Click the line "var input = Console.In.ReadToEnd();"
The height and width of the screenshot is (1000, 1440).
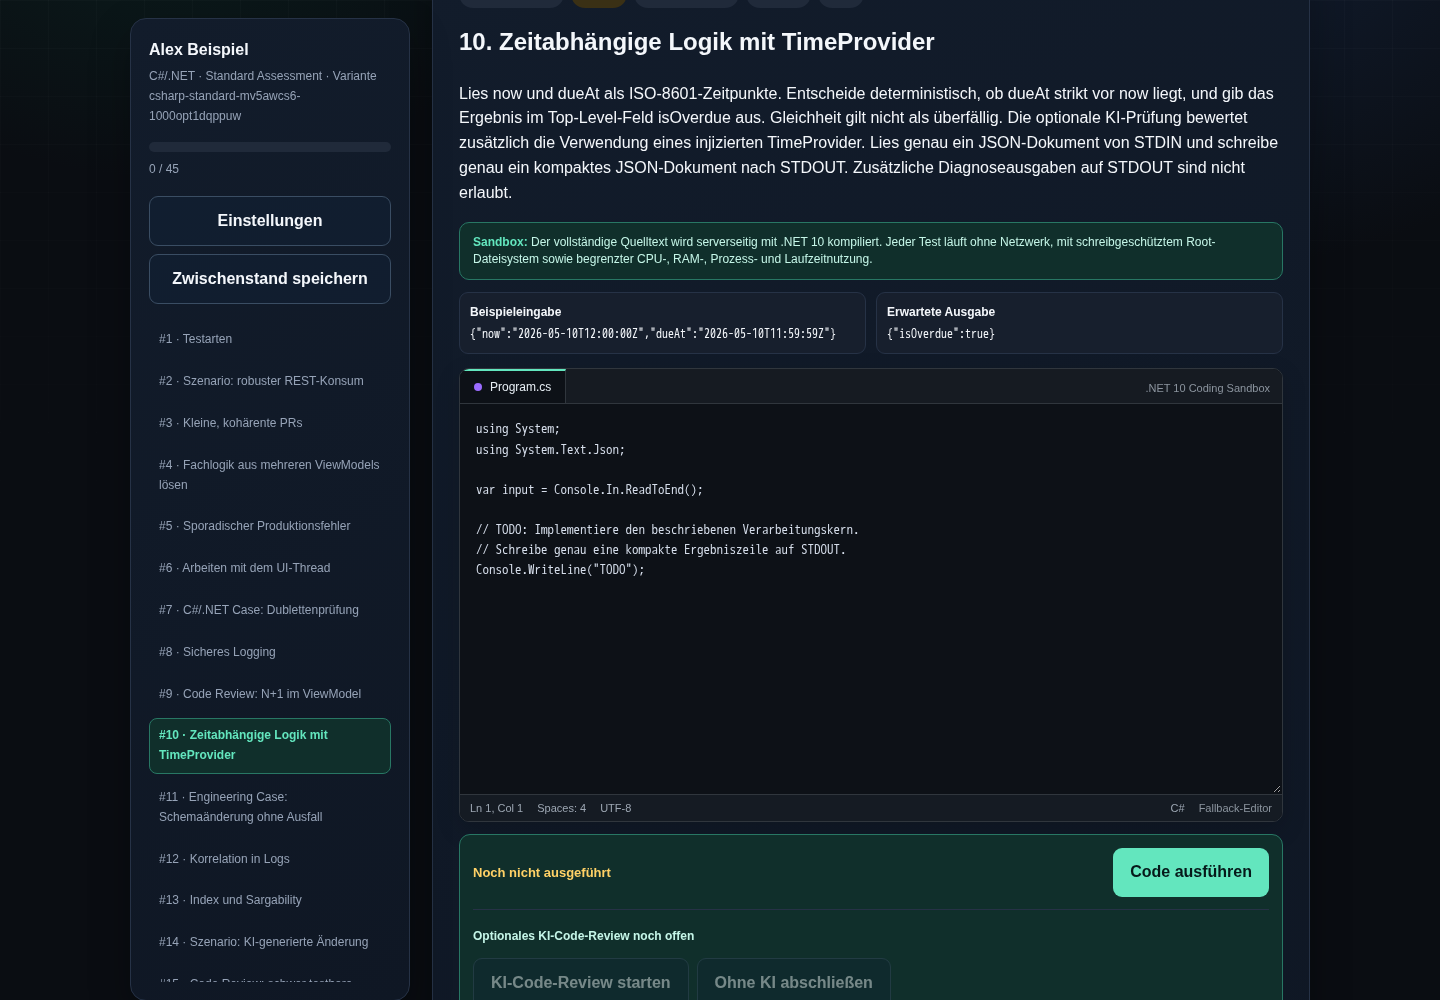(x=589, y=490)
